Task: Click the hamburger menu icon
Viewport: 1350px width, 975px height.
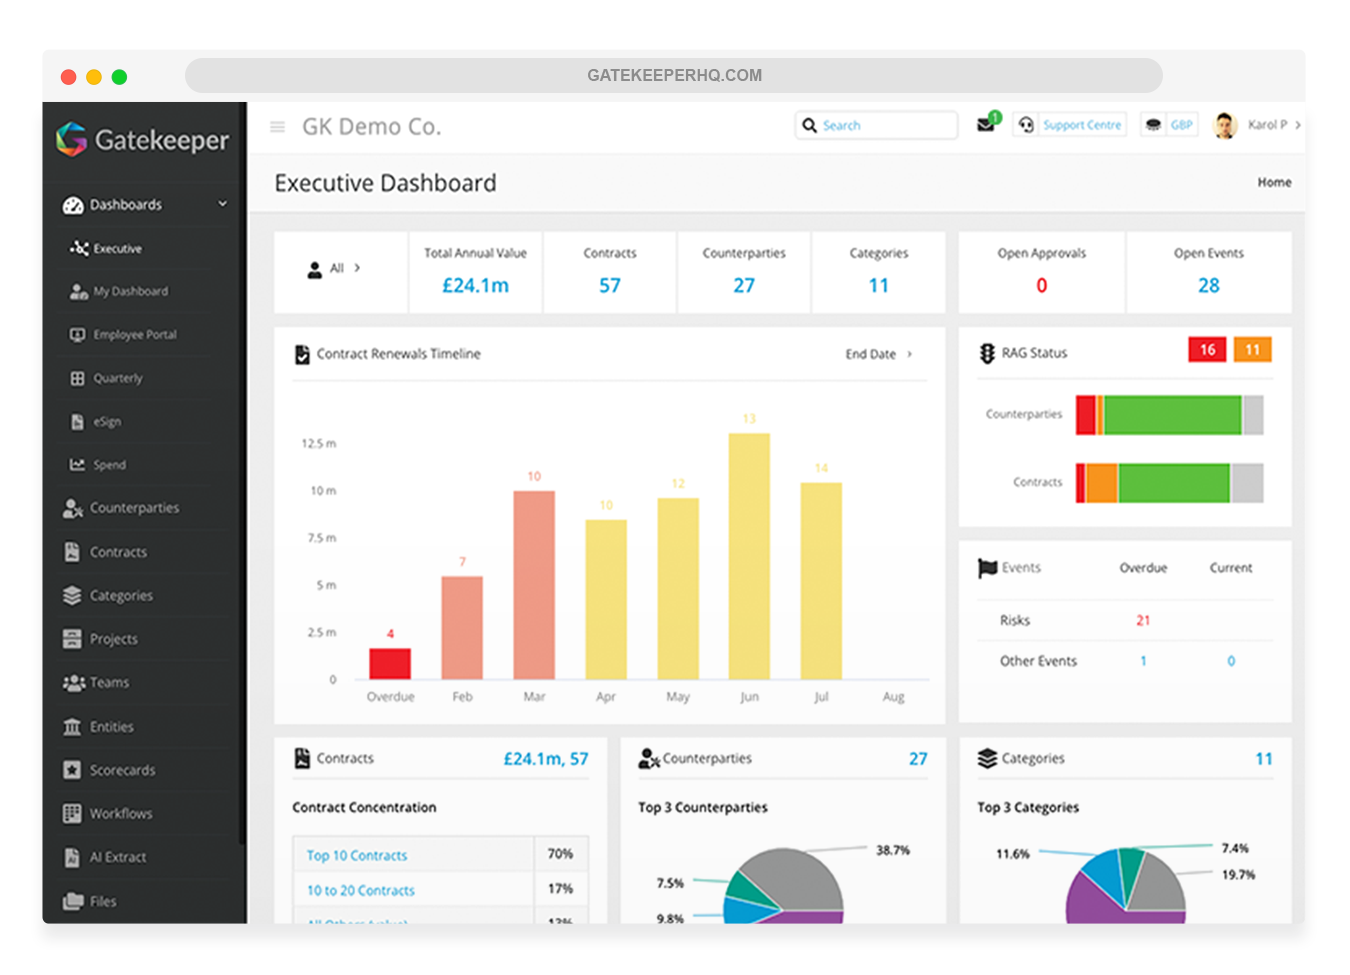Action: tap(278, 127)
